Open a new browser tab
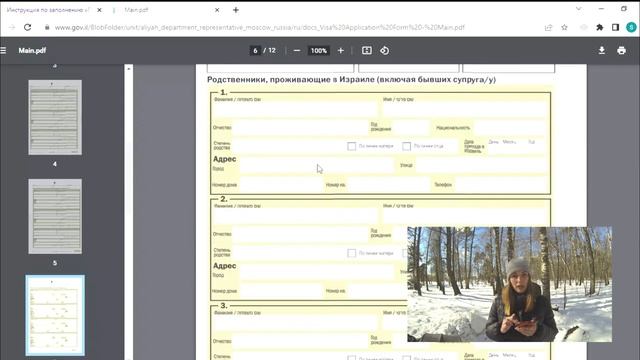This screenshot has height=360, width=640. tap(236, 10)
